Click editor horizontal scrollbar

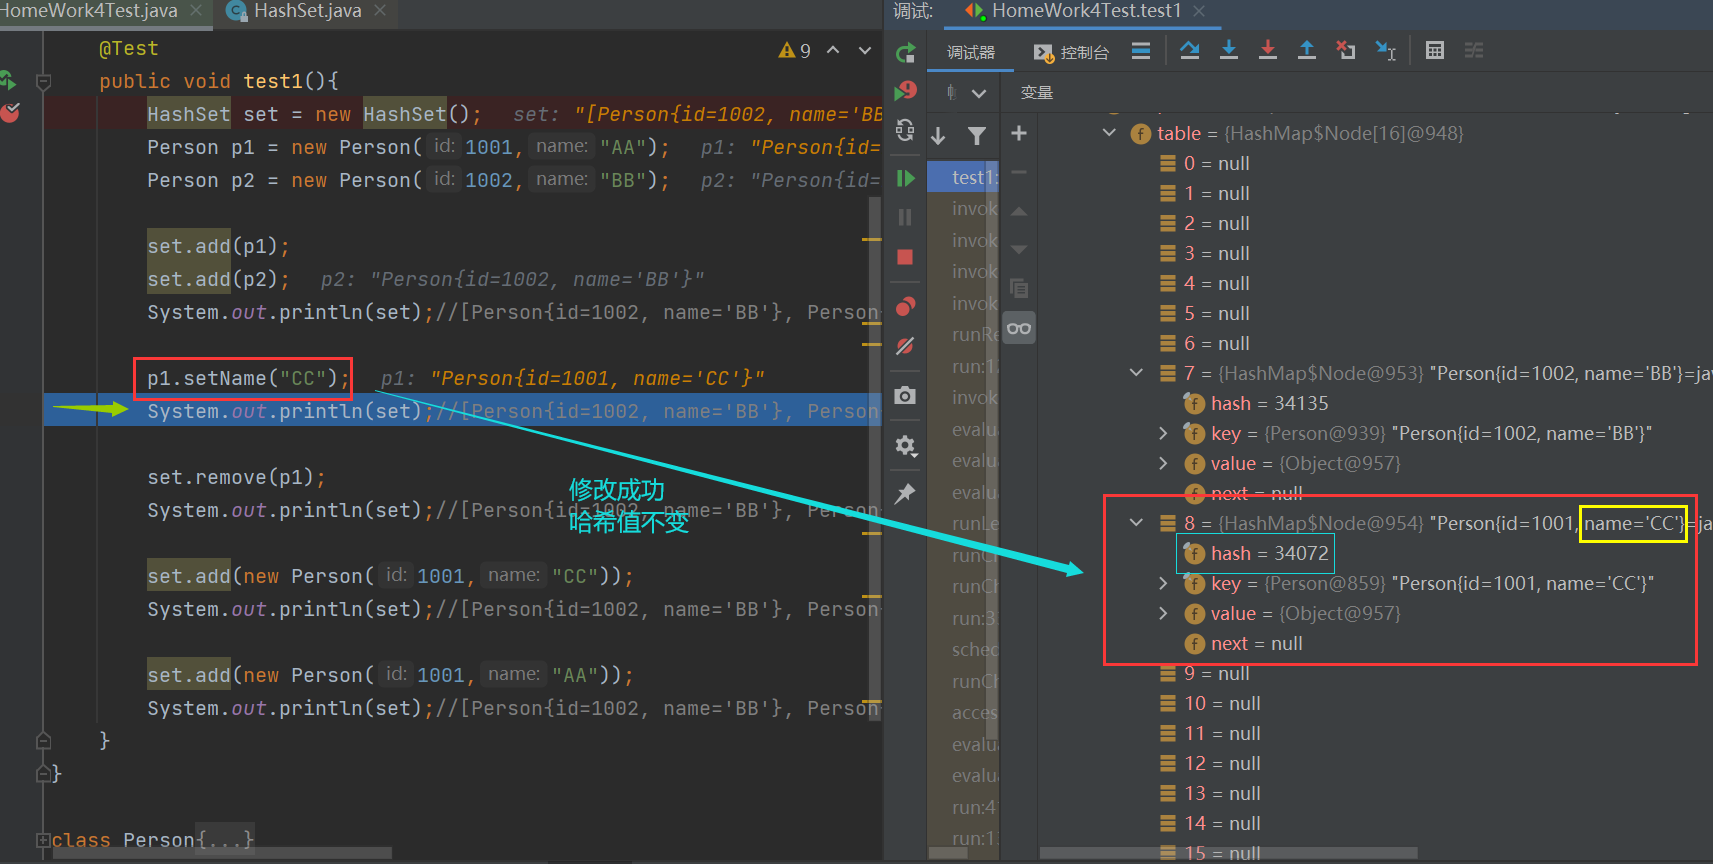[221, 853]
